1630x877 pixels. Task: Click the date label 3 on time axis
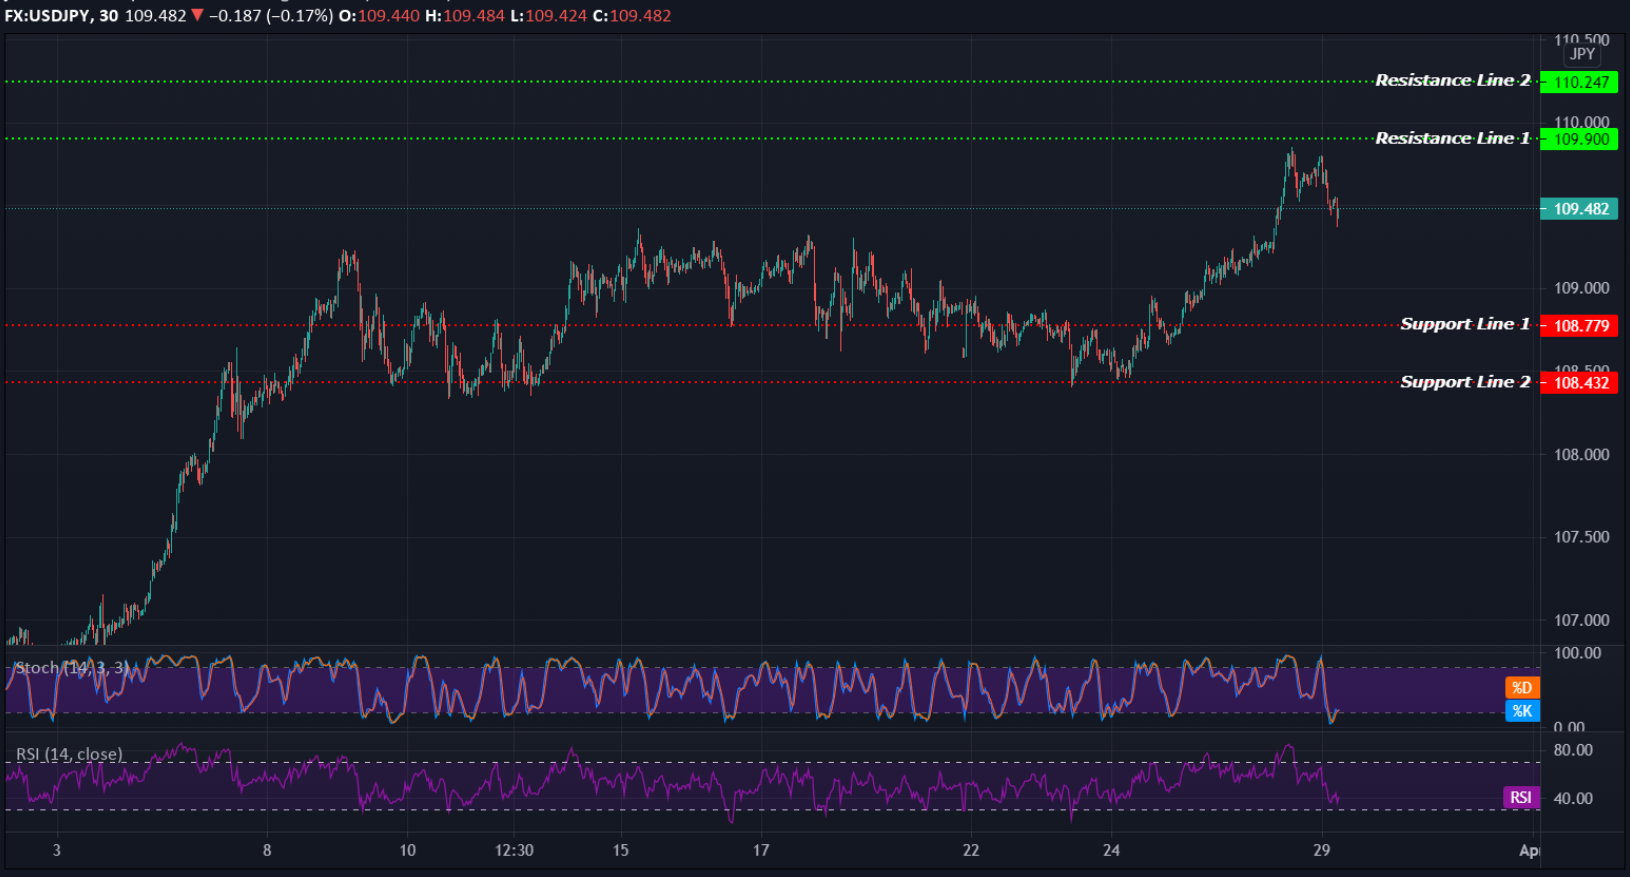[57, 850]
